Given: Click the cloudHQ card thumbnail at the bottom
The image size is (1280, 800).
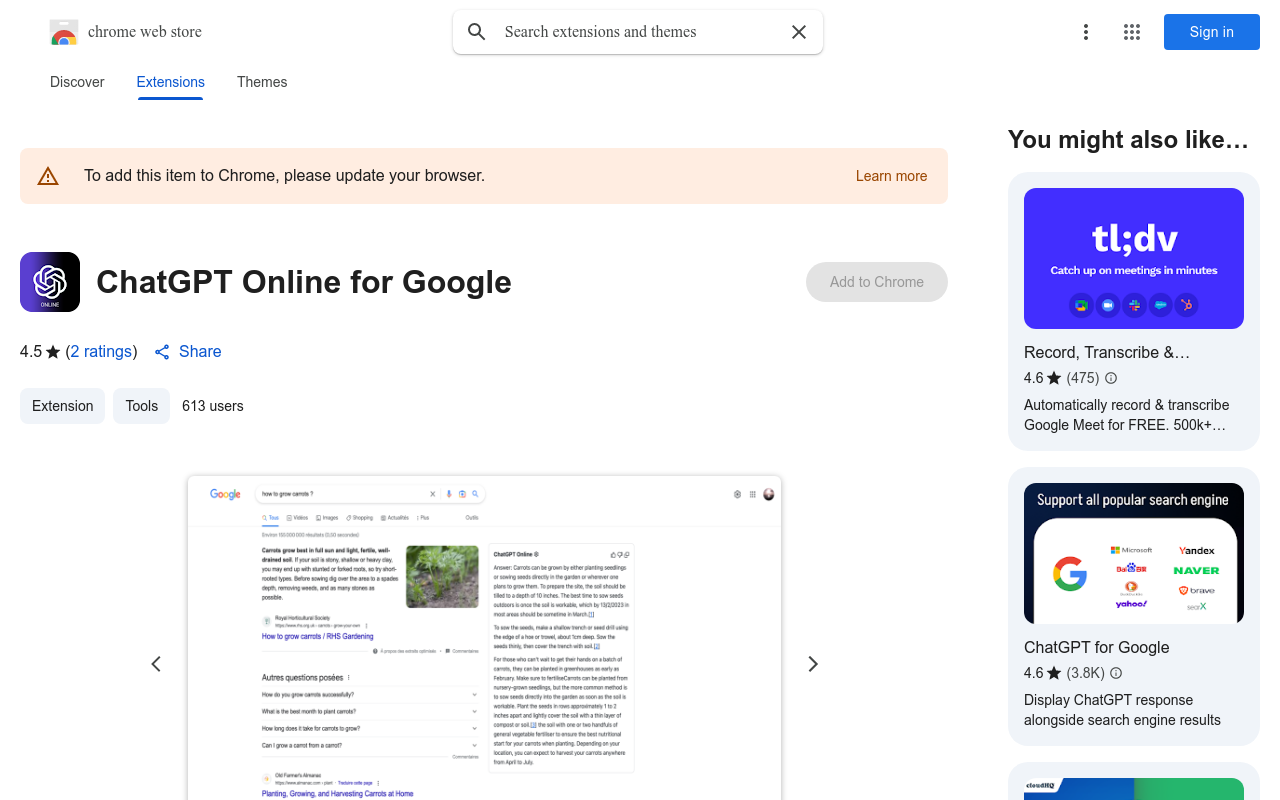Looking at the screenshot, I should [x=1134, y=789].
